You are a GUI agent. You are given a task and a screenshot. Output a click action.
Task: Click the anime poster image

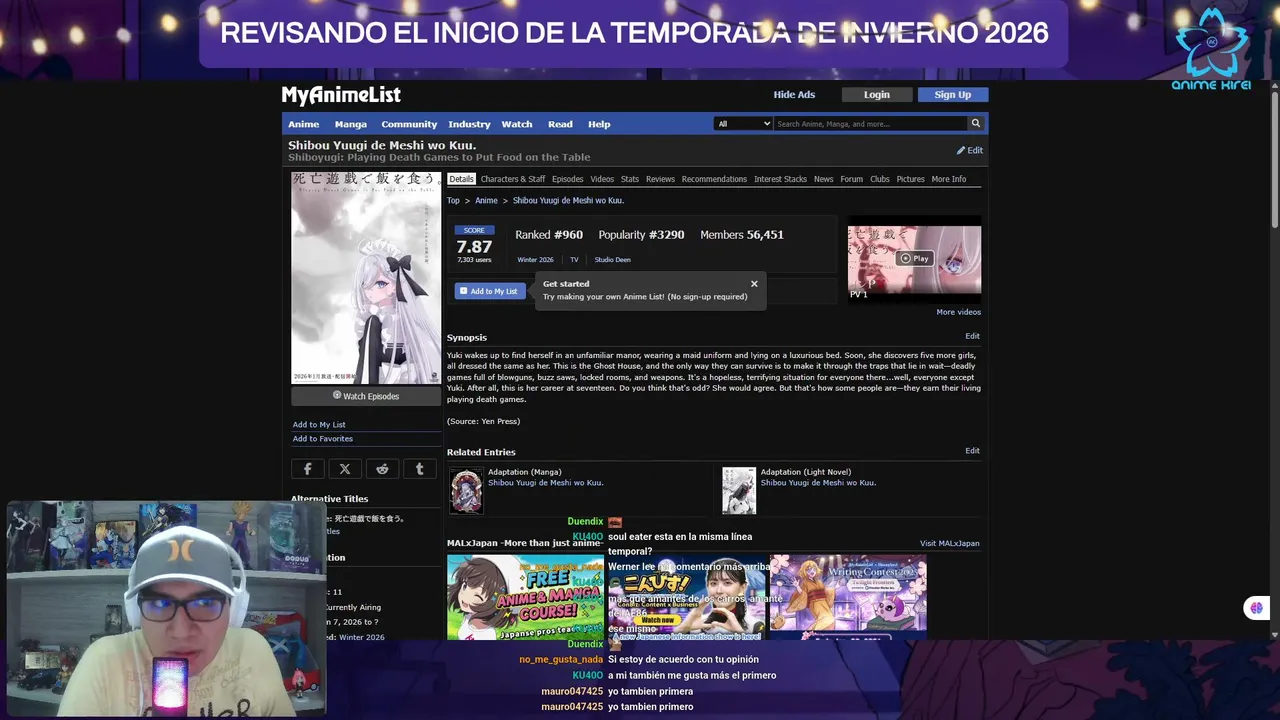point(366,278)
